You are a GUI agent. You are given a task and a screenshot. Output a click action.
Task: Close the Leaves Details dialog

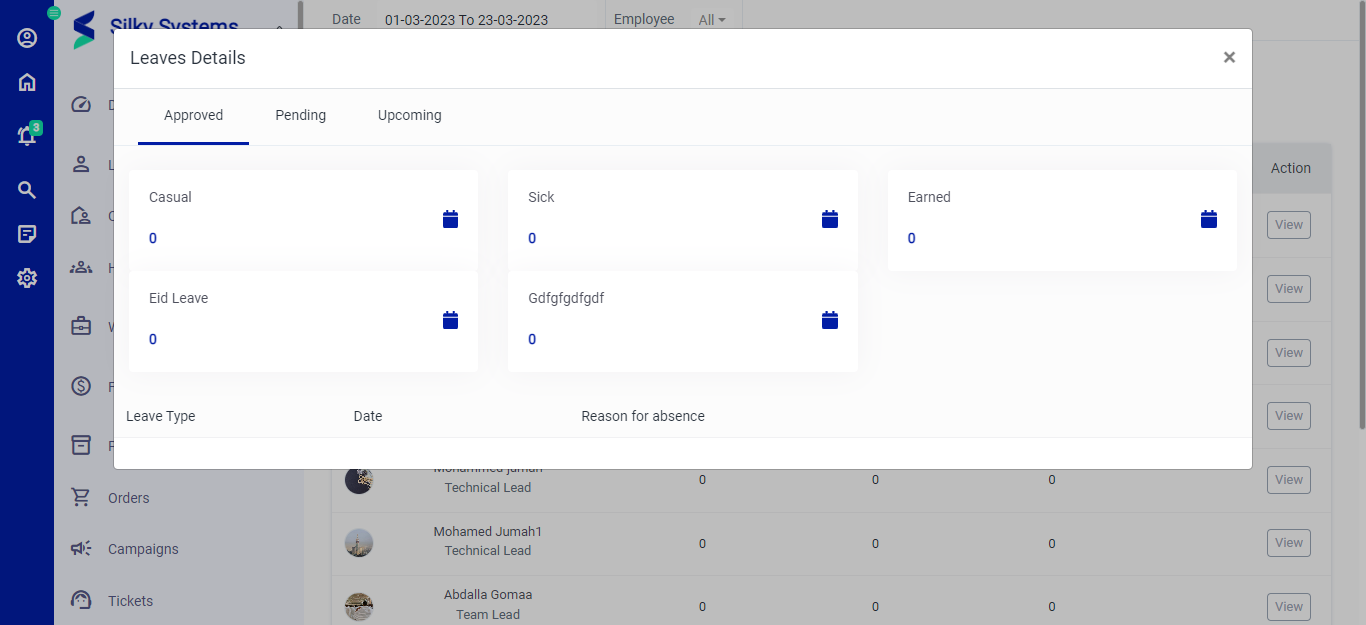(1229, 58)
